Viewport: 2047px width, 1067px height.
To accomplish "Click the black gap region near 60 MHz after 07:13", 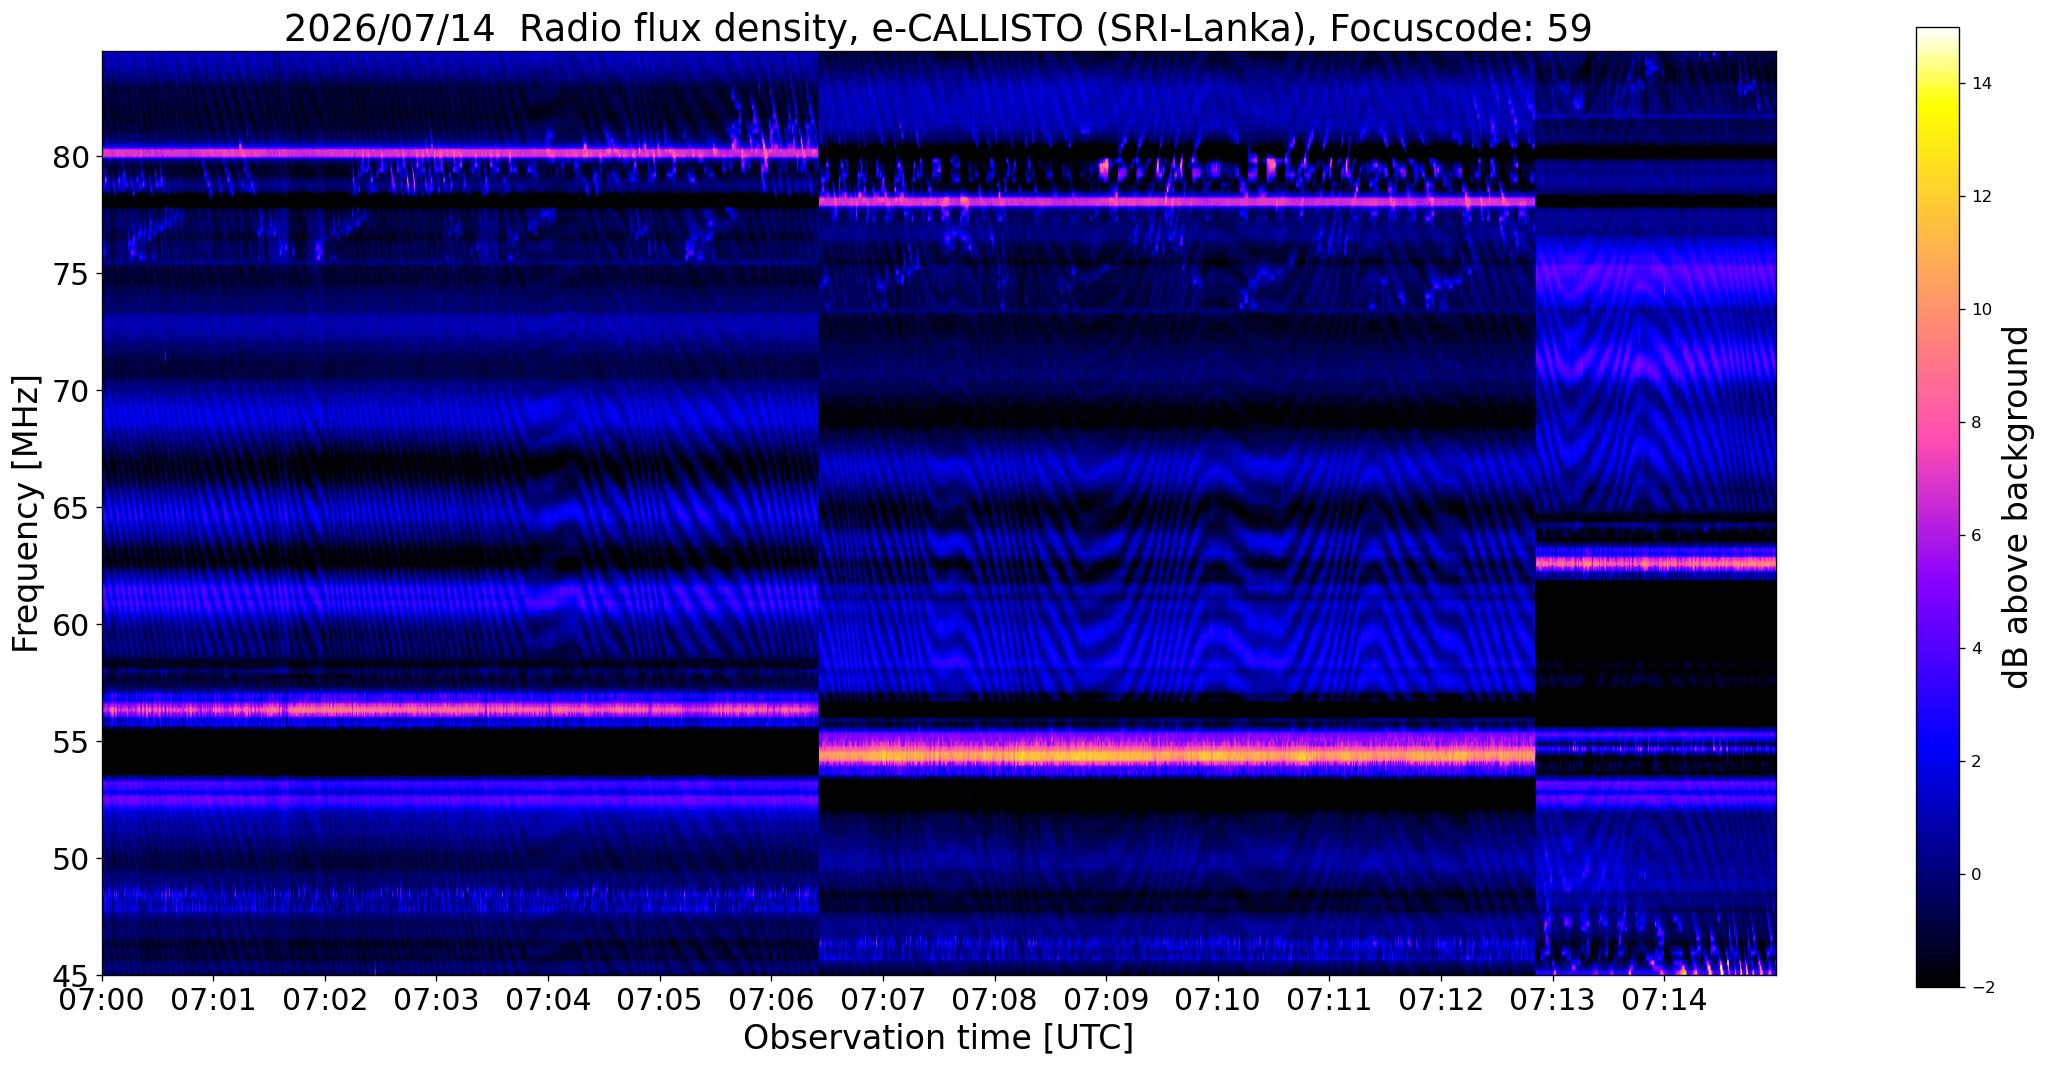I will pos(1656,620).
